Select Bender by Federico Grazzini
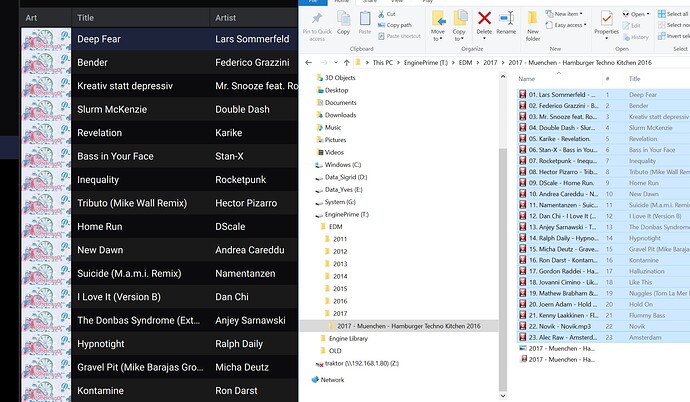 [x=159, y=62]
